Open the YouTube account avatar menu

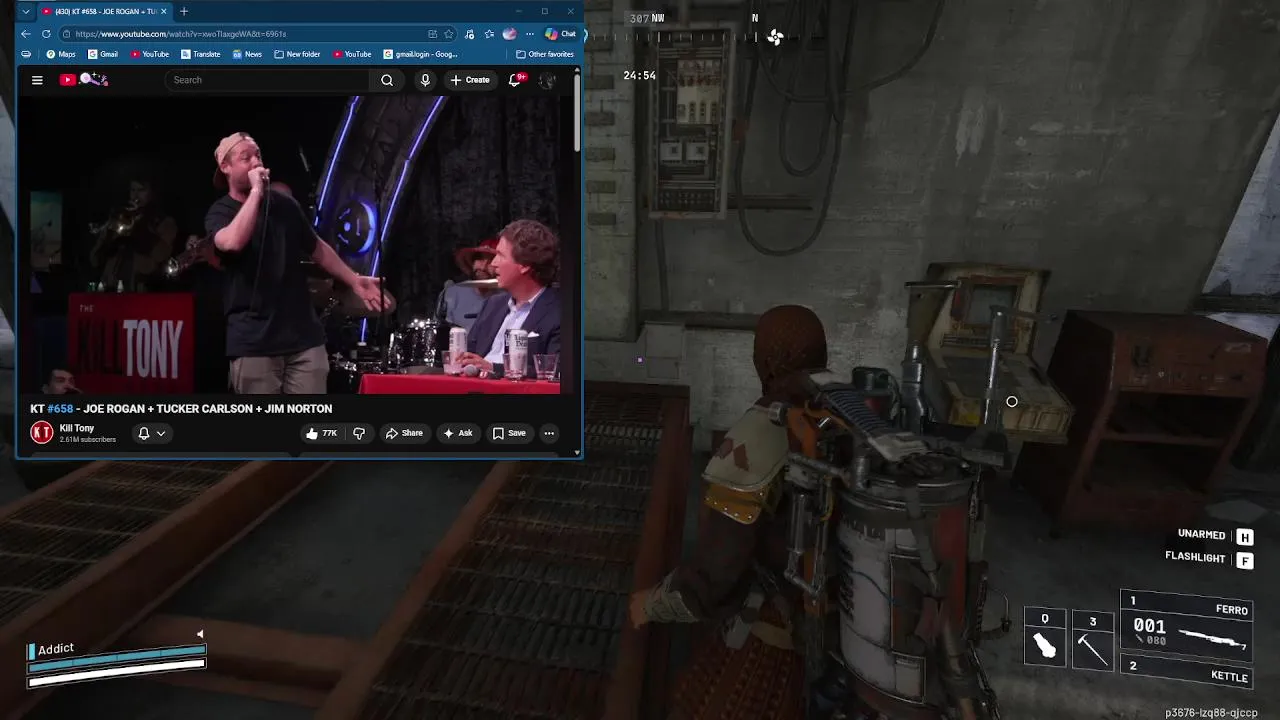(547, 80)
